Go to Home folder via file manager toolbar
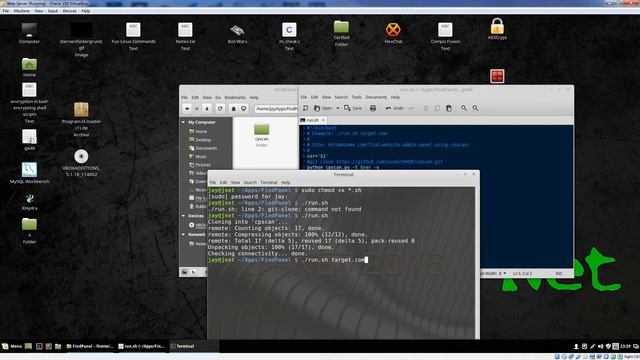This screenshot has width=640, height=360. [x=233, y=108]
